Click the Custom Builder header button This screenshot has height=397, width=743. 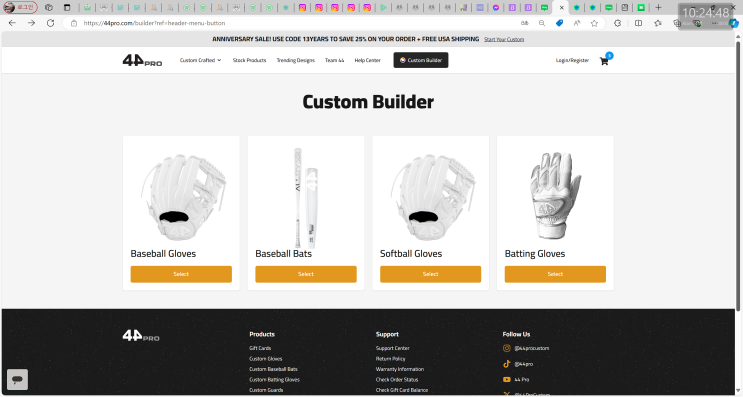click(421, 60)
